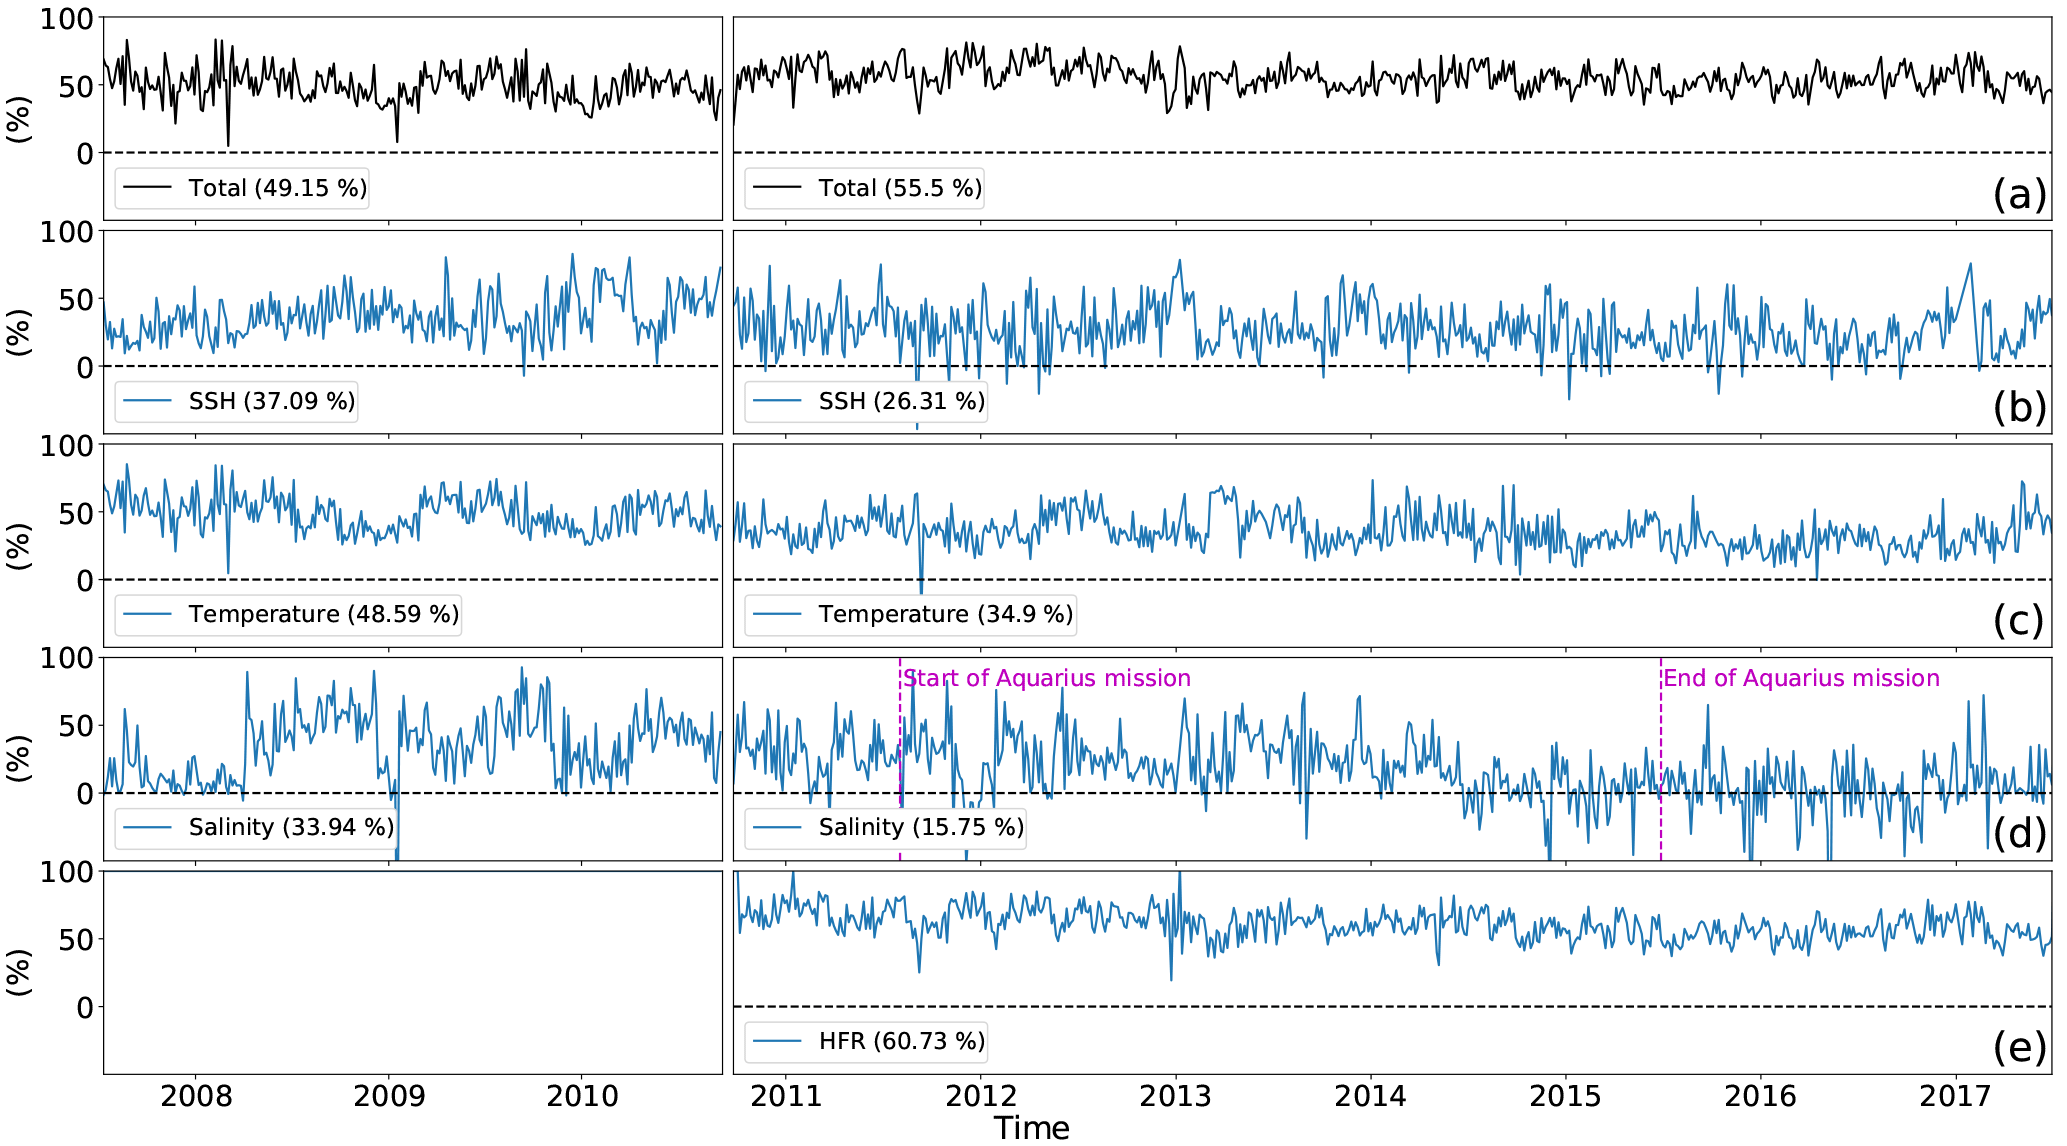The image size is (2067, 1146).
Task: Click the Time axis title
Action: tap(1032, 1129)
